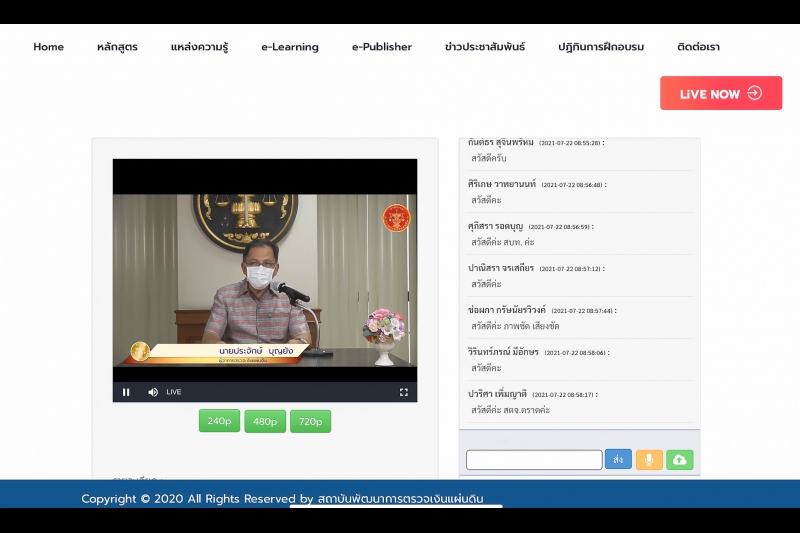Click the chat message input field

534,460
